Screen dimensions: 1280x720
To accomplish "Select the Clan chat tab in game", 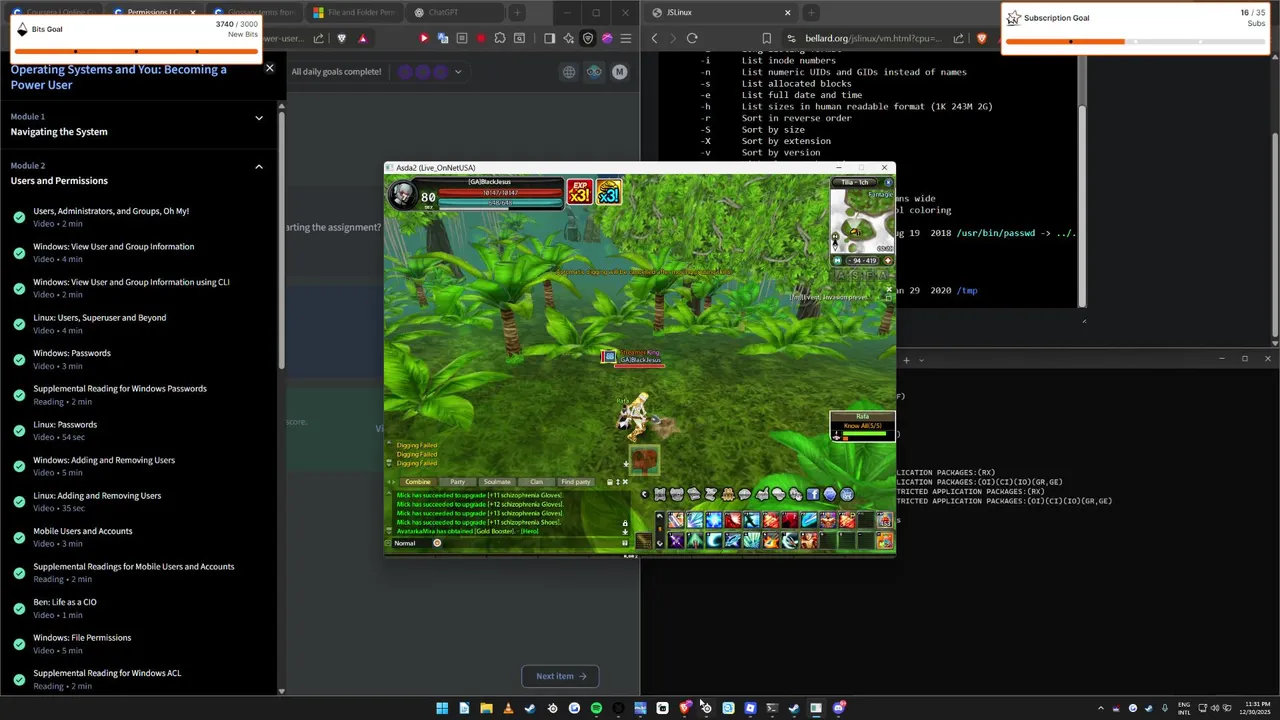I will [536, 482].
